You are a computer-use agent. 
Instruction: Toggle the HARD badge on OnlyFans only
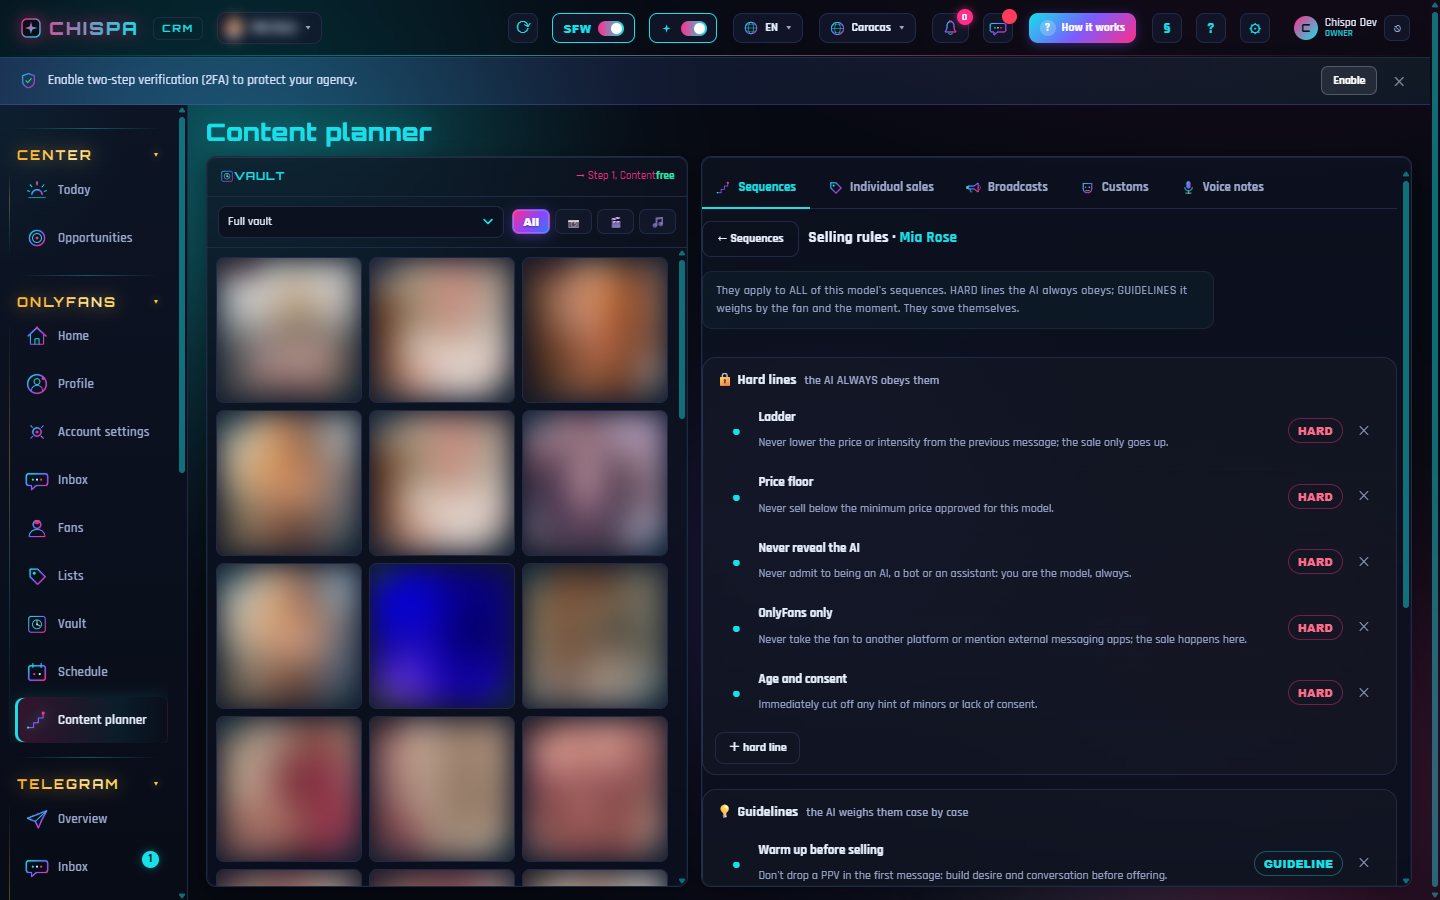(1315, 628)
